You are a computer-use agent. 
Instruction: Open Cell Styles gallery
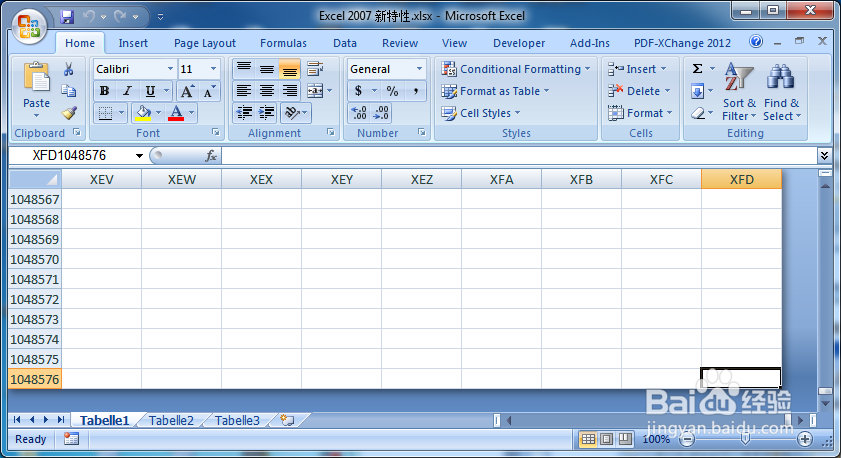481,113
